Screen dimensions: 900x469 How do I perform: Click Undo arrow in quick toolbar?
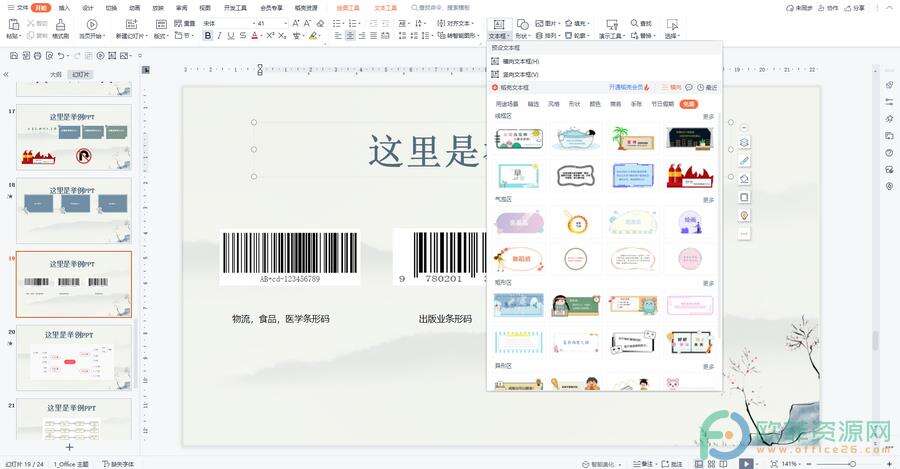61,56
